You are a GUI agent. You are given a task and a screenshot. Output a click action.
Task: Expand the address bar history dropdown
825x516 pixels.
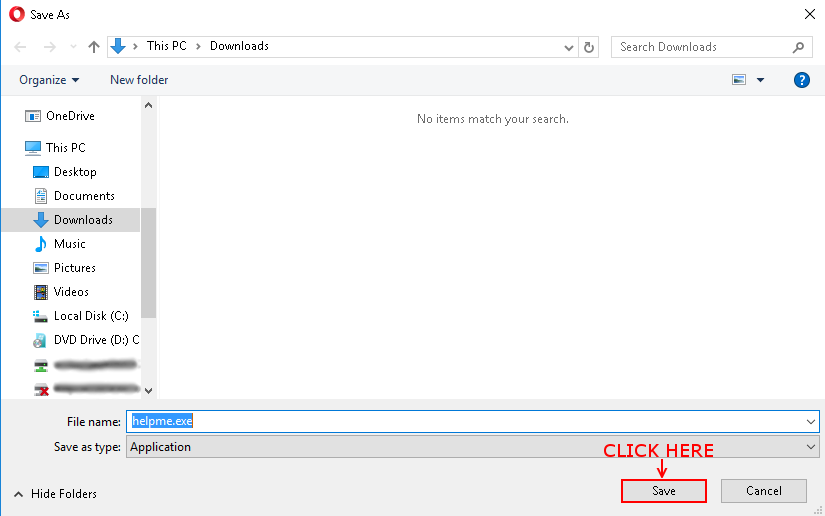point(569,47)
